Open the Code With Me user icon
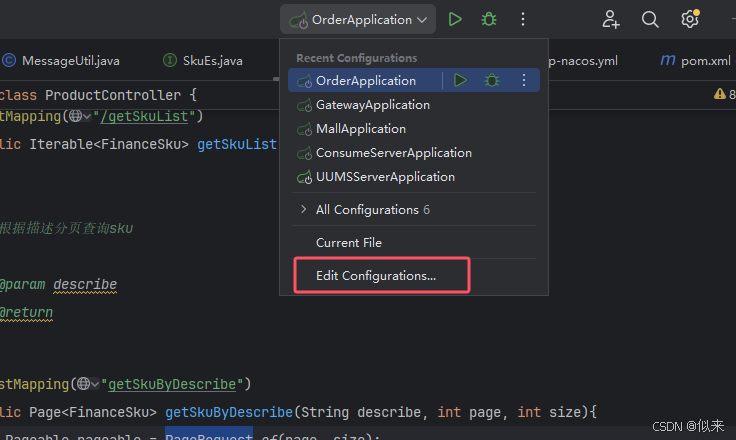Viewport: 736px width, 440px height. [611, 19]
